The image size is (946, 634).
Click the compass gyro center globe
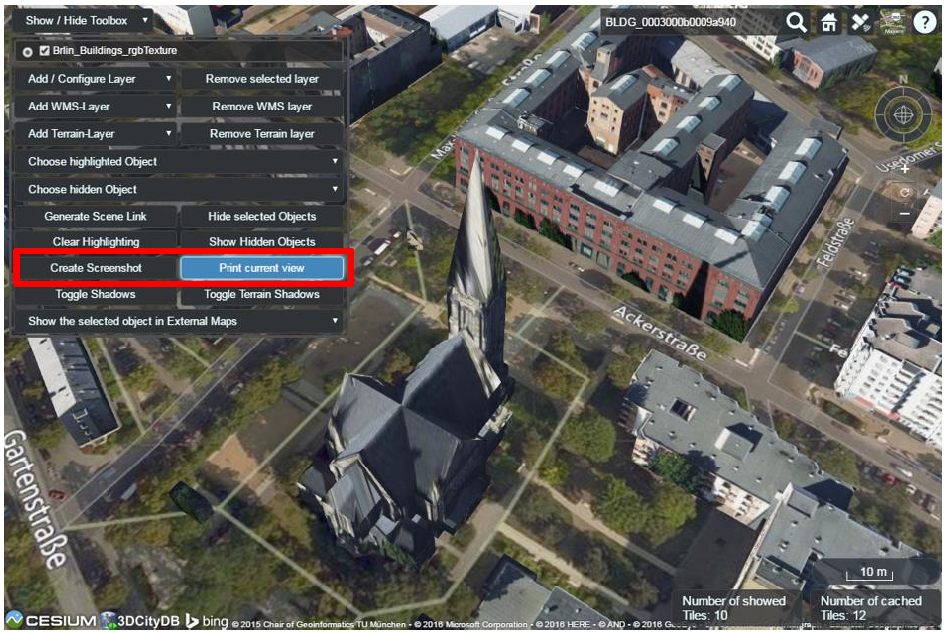pyautogui.click(x=903, y=114)
